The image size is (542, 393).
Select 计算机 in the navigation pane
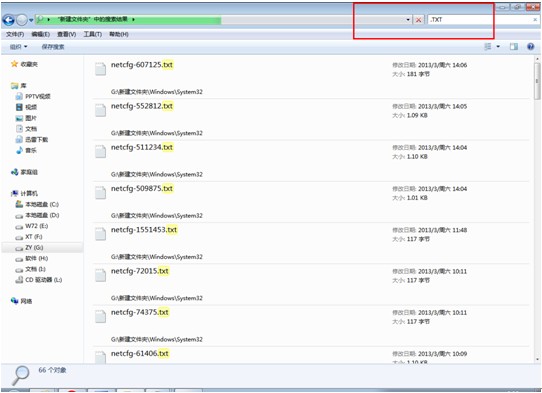pyautogui.click(x=24, y=193)
